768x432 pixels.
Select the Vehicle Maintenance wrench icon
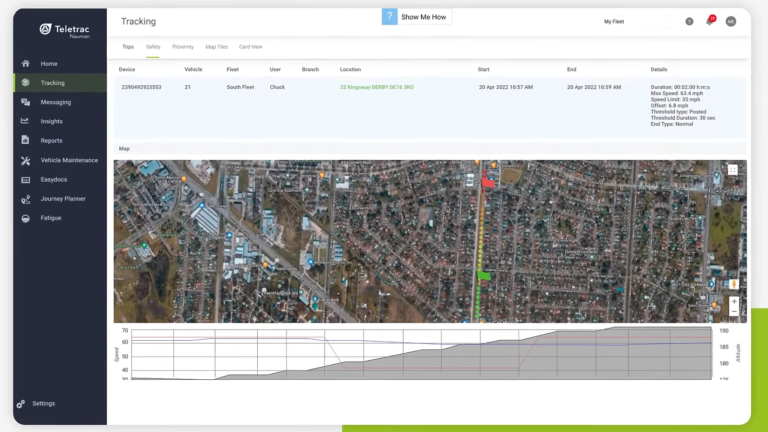click(24, 160)
